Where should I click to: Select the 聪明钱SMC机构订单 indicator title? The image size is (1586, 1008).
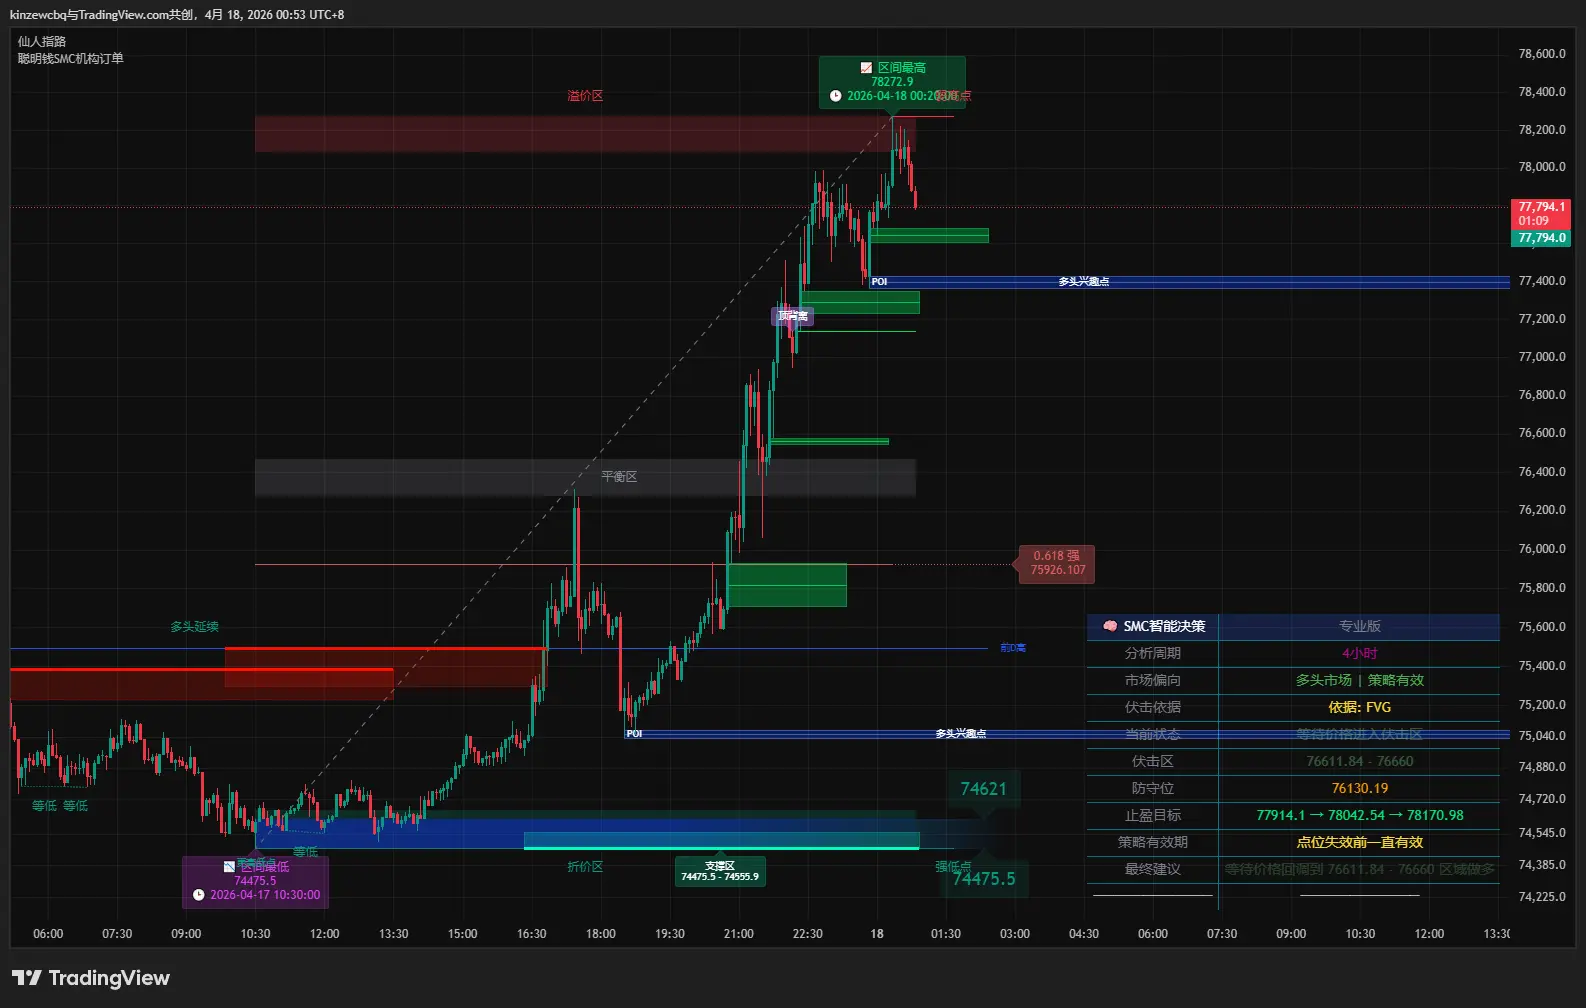[x=71, y=58]
